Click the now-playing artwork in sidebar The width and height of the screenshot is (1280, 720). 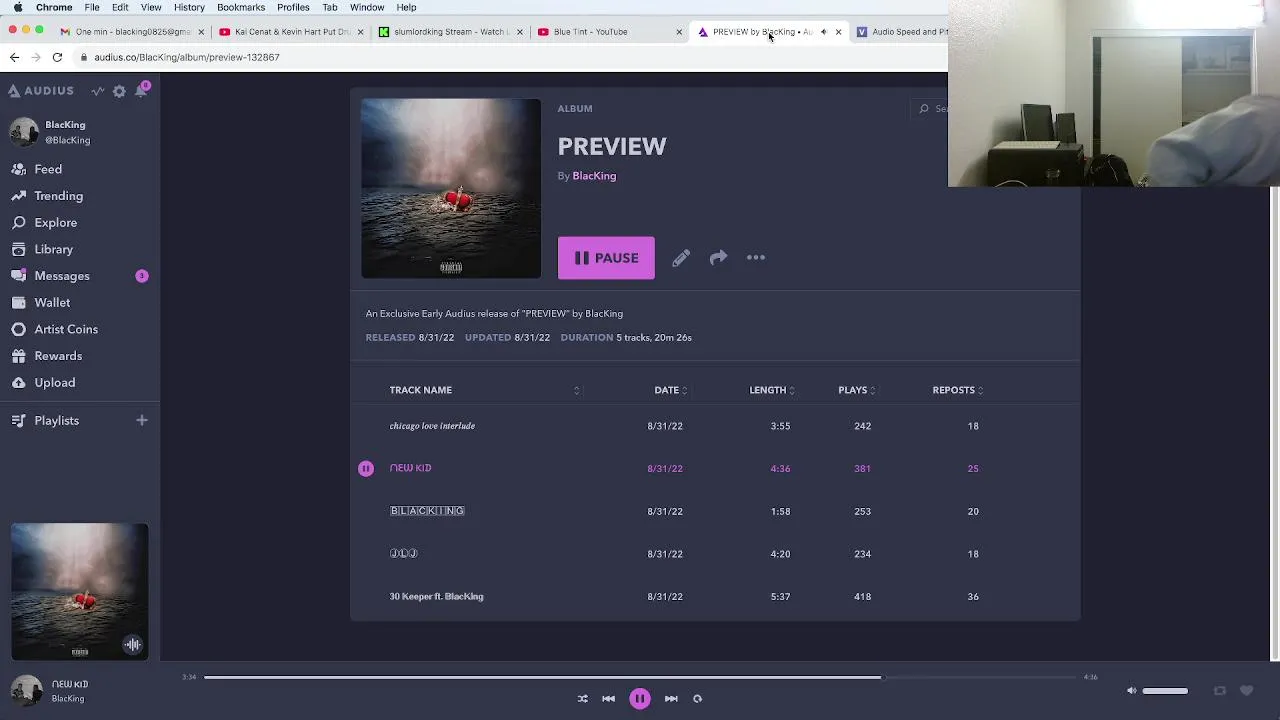[80, 591]
